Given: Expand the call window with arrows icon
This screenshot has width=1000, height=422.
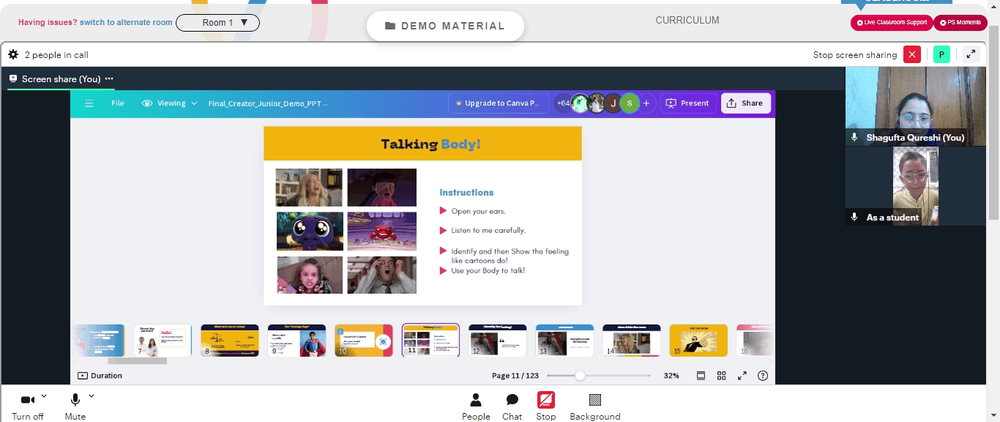Looking at the screenshot, I should (971, 54).
